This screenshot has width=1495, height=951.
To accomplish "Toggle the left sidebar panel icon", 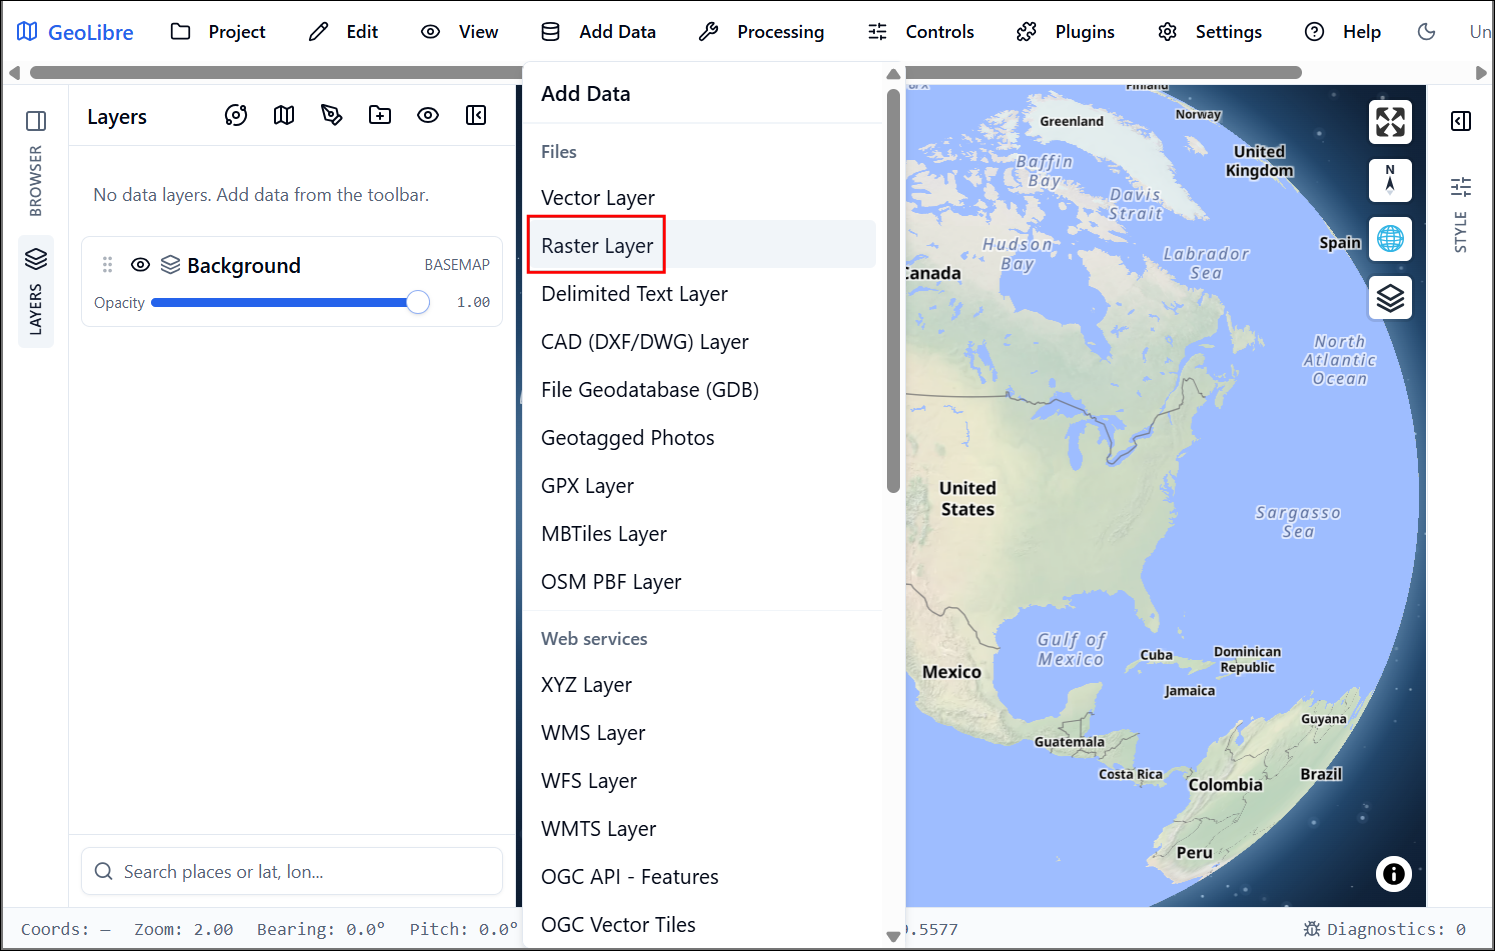I will click(36, 121).
